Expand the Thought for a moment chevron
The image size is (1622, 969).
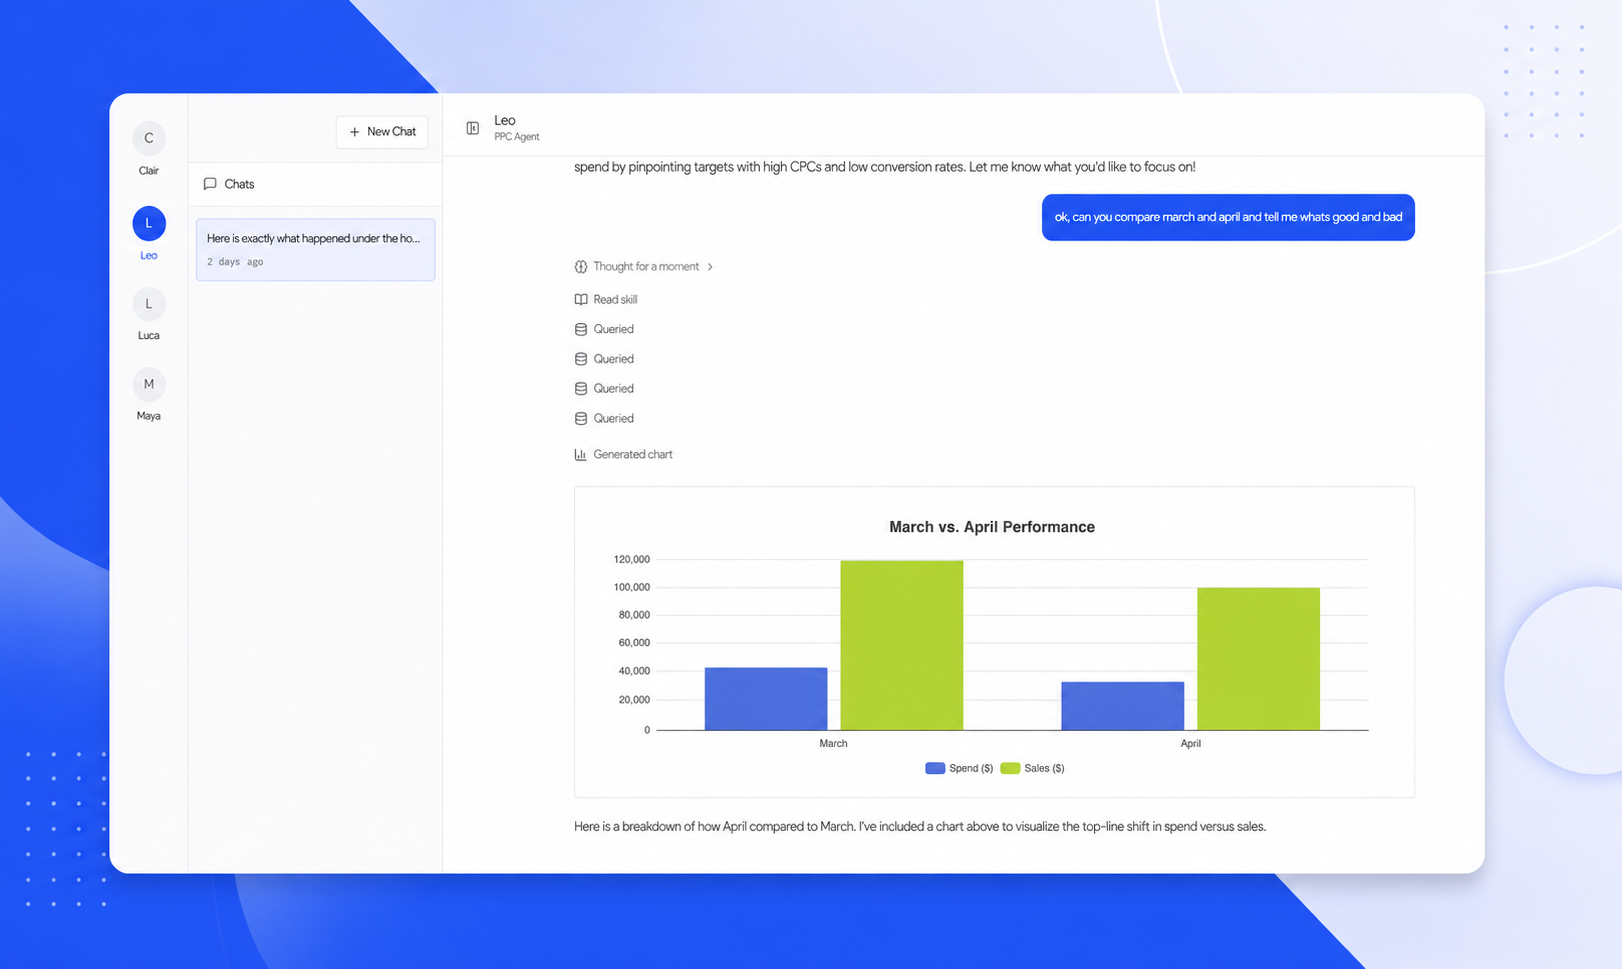point(710,267)
